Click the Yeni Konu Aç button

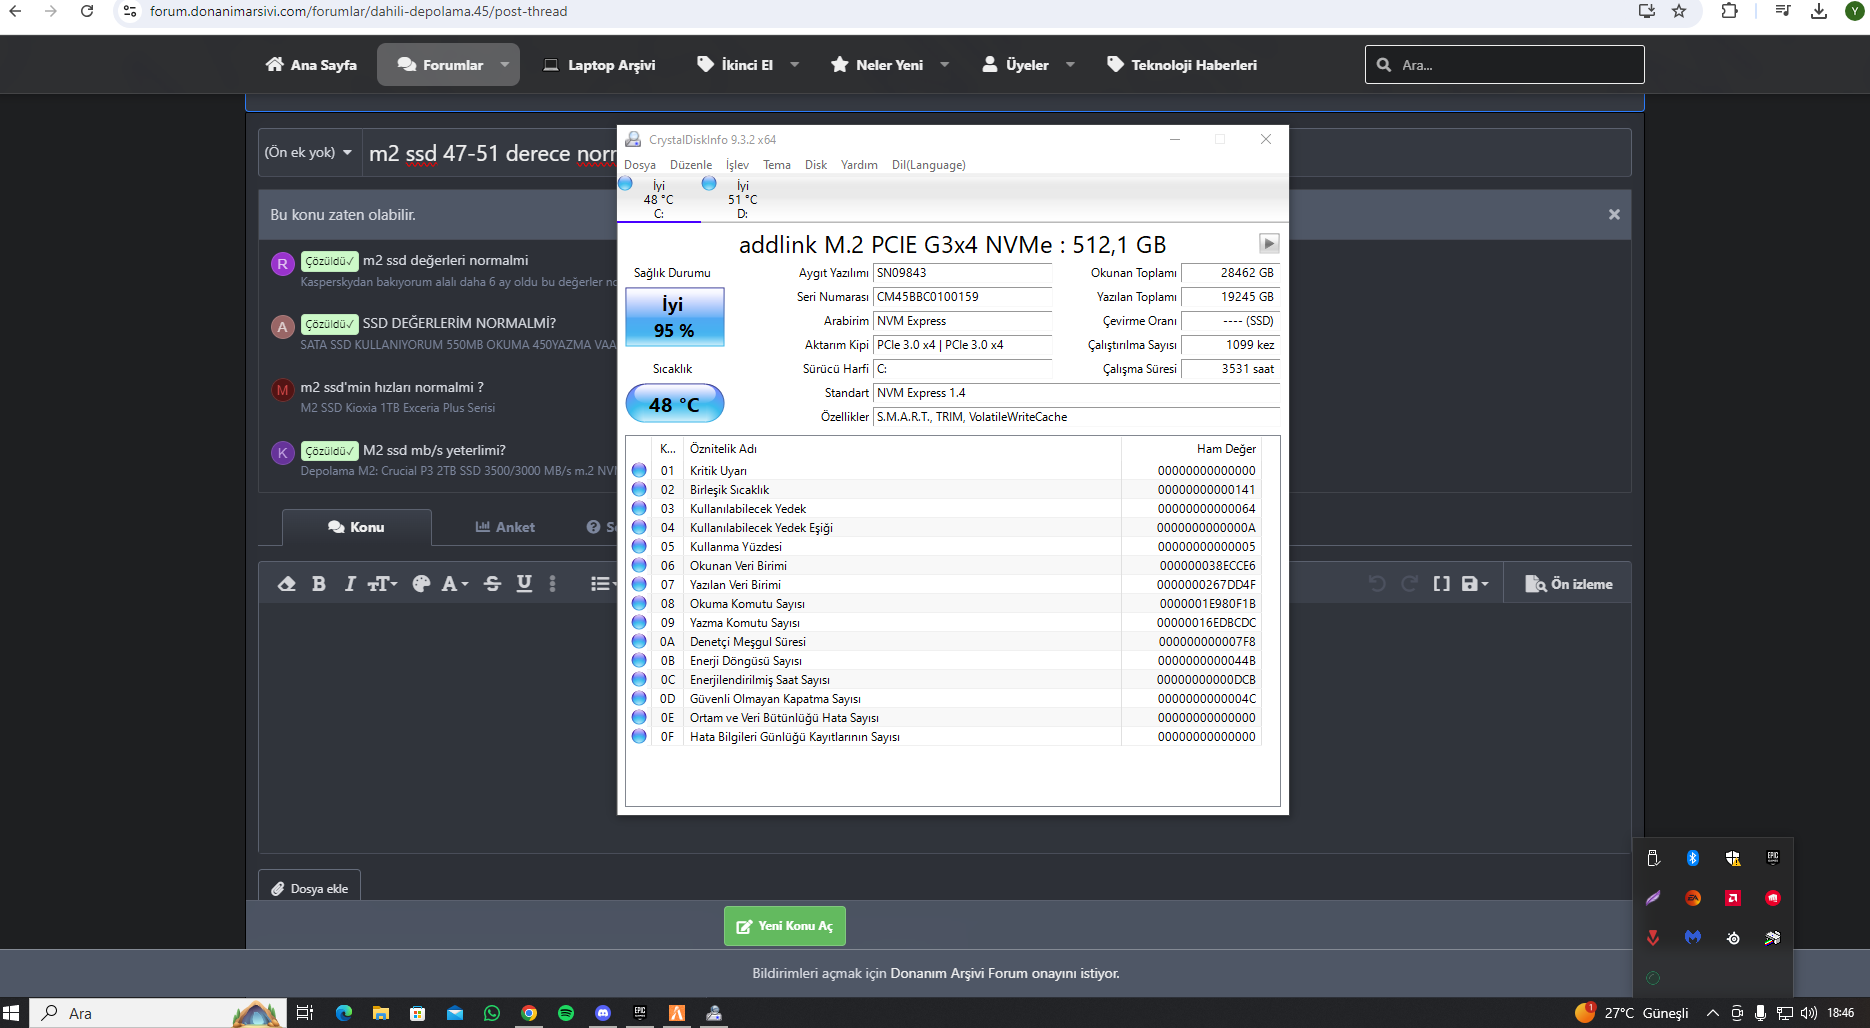pos(785,926)
